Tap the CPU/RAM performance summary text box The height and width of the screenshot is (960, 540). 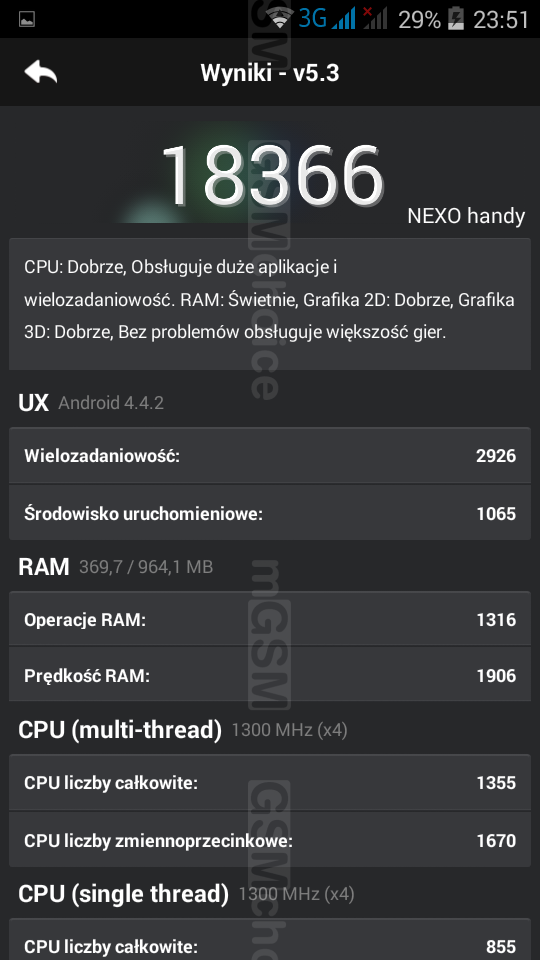269,304
